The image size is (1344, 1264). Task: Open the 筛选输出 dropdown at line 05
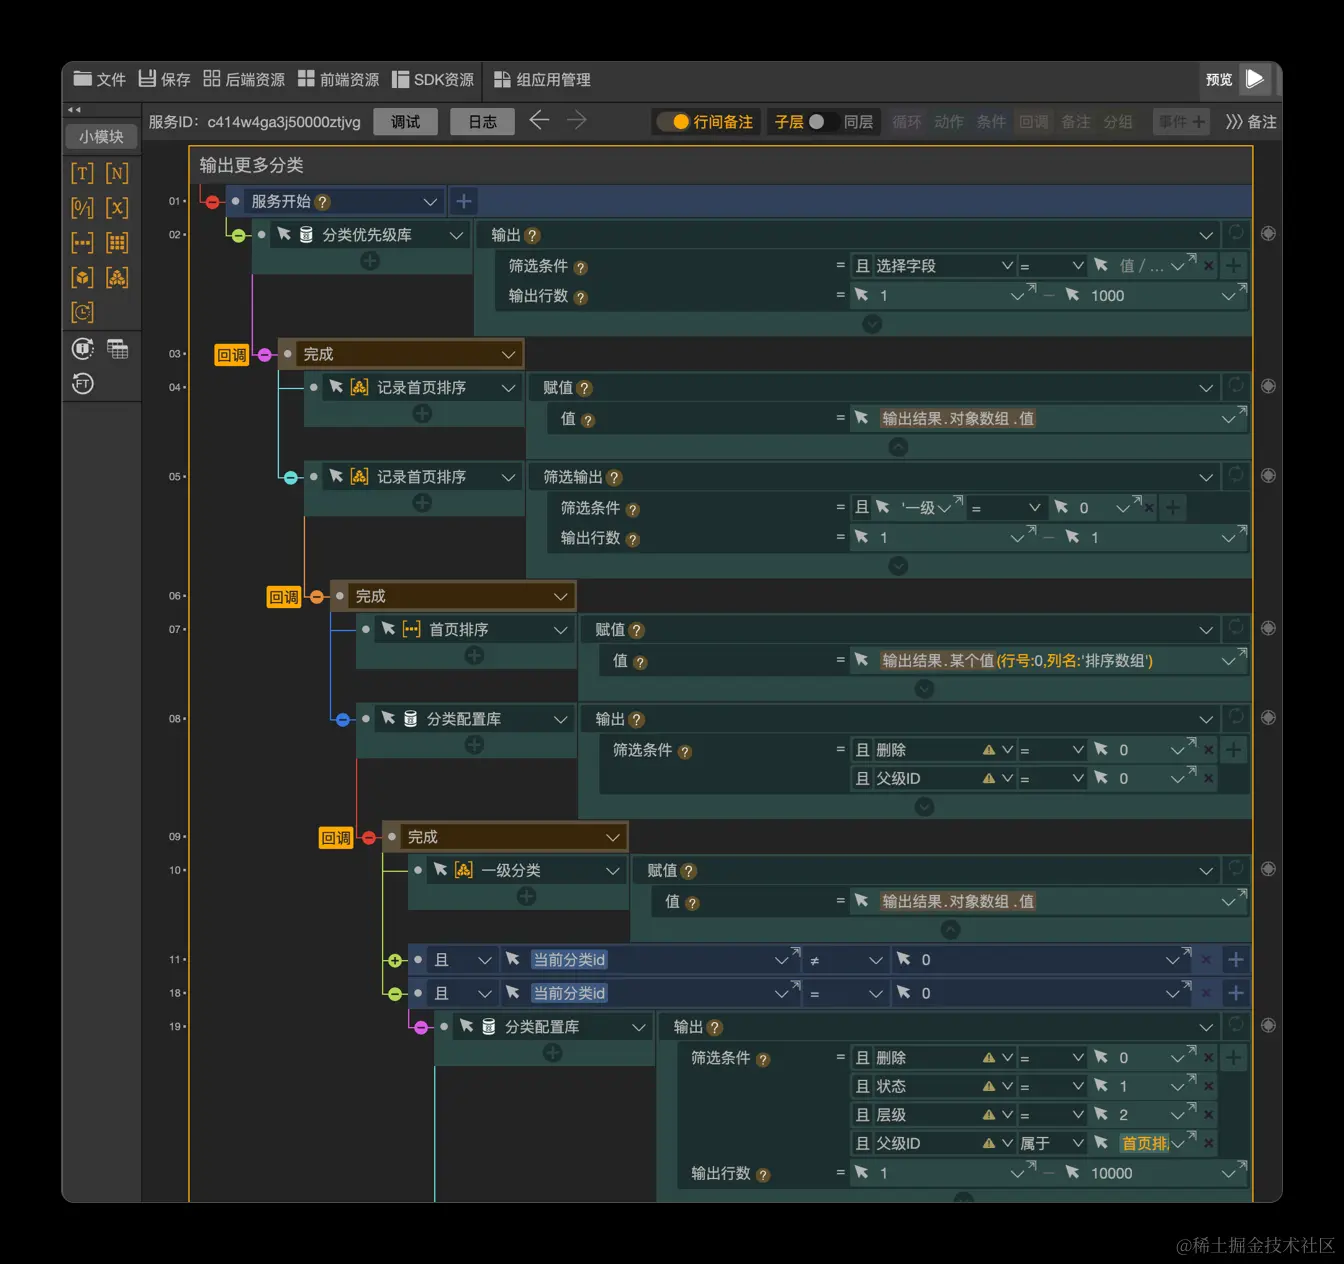click(1206, 478)
